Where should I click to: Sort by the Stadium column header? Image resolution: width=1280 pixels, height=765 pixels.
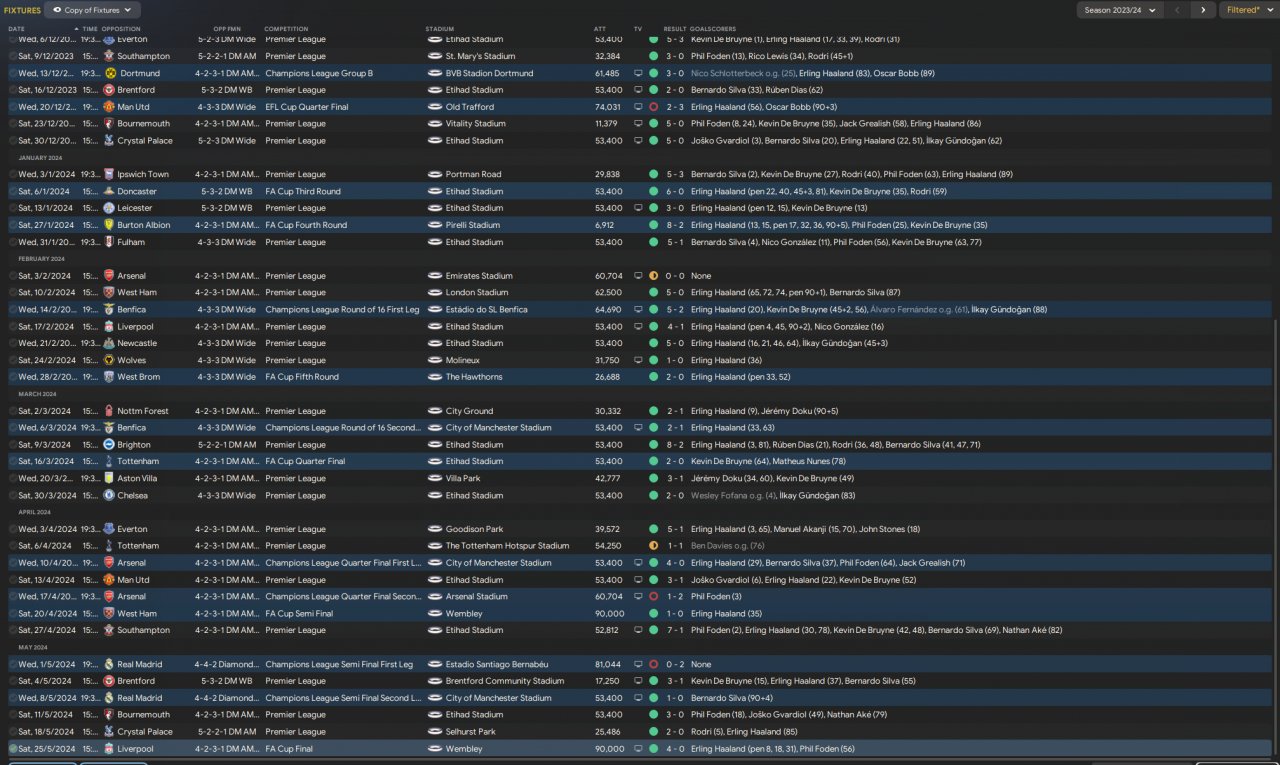(x=440, y=29)
